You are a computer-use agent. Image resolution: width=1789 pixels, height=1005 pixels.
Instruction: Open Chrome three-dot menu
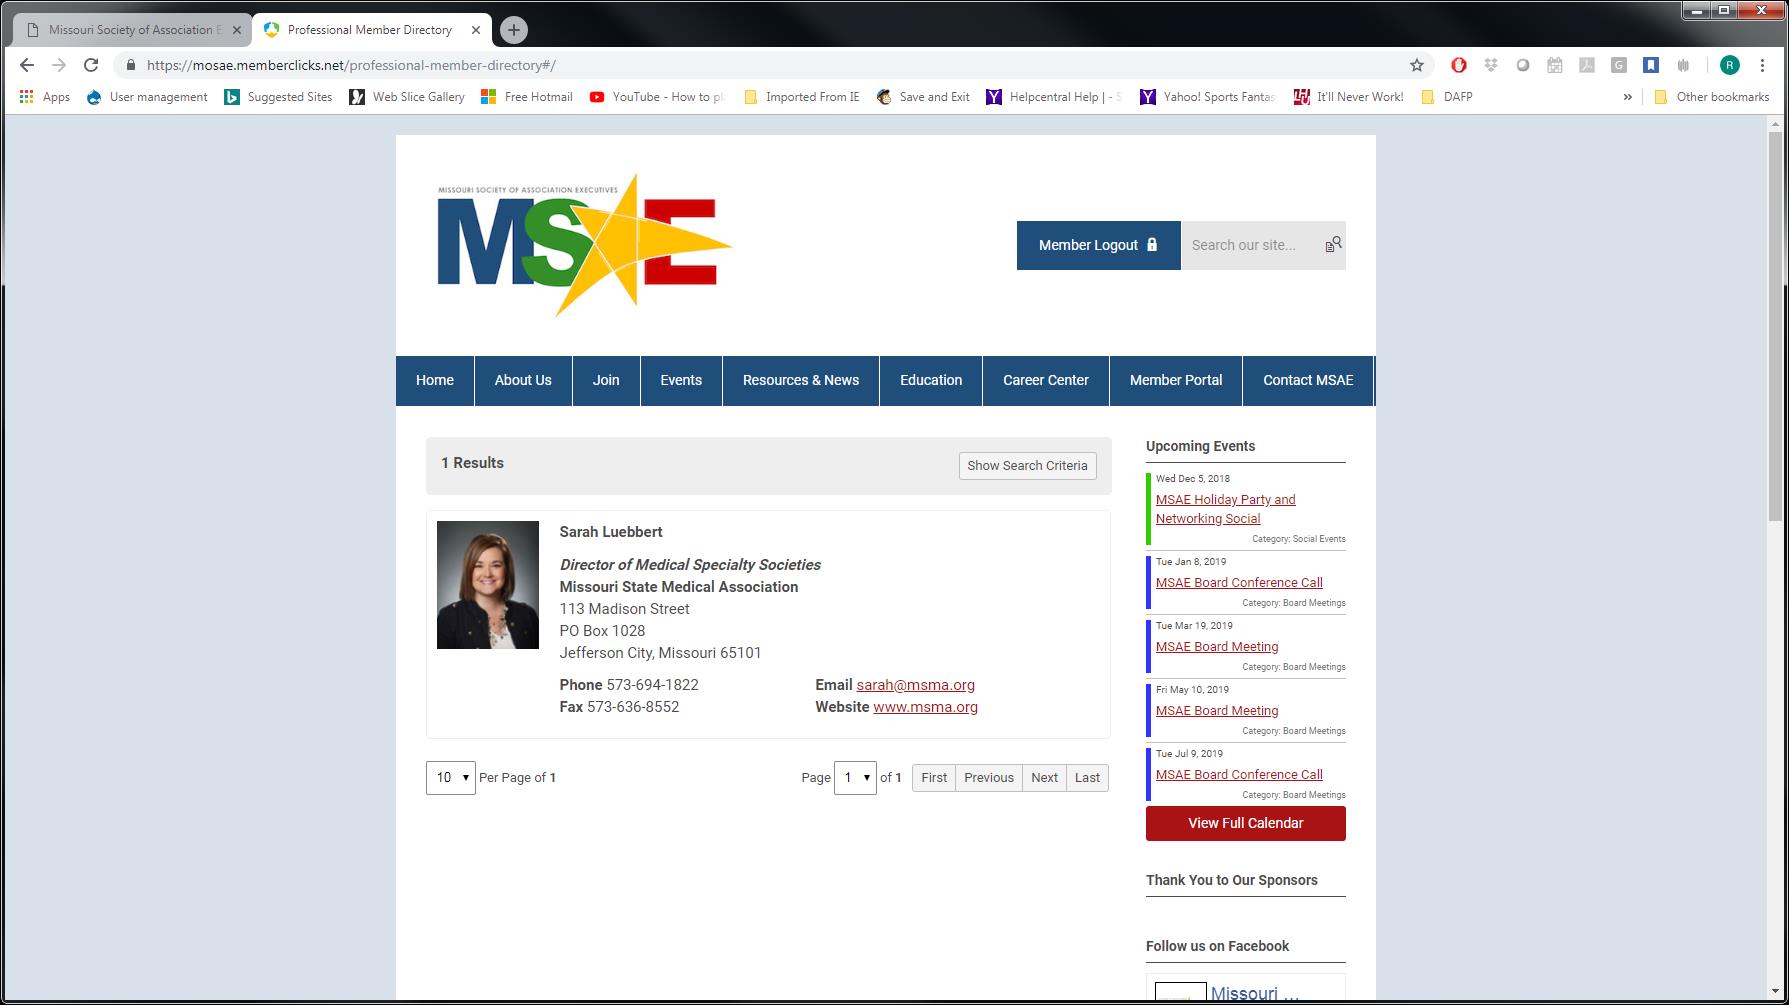click(x=1762, y=65)
